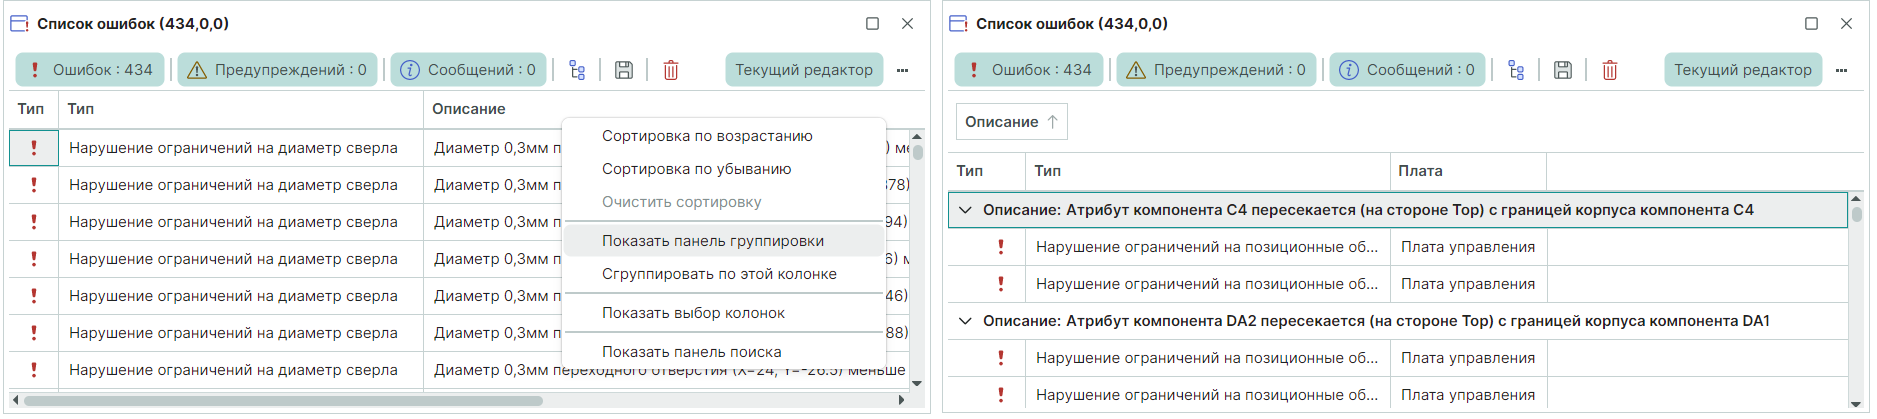Click window icon in right title bar

[x=958, y=23]
